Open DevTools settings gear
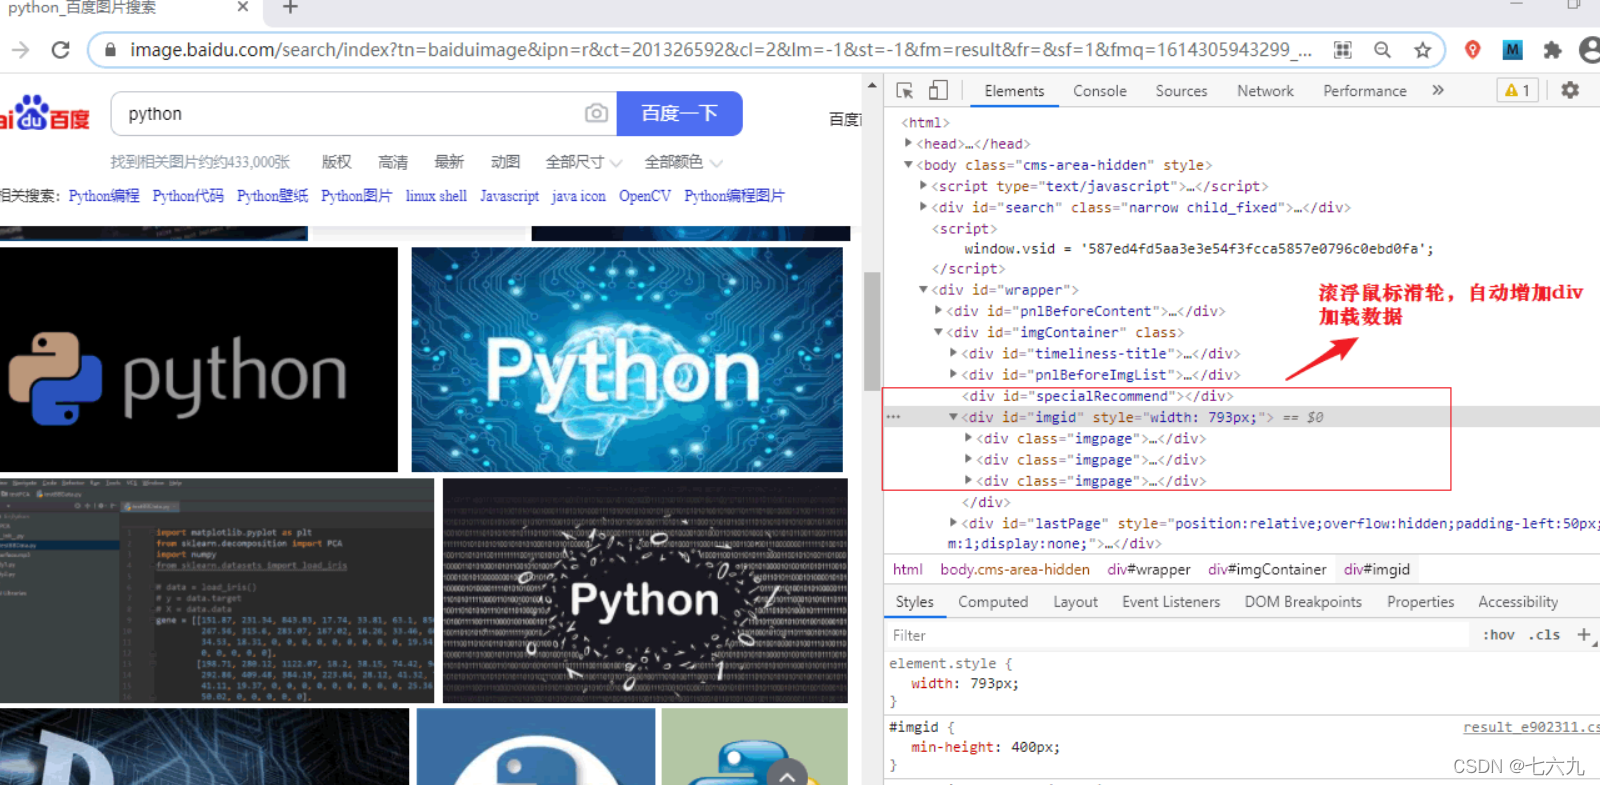The width and height of the screenshot is (1600, 785). (1570, 90)
